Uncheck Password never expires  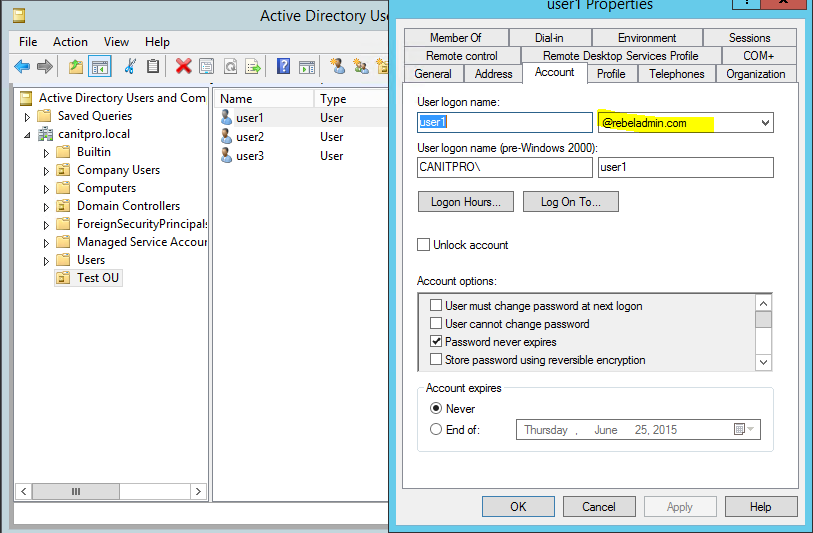pyautogui.click(x=436, y=341)
